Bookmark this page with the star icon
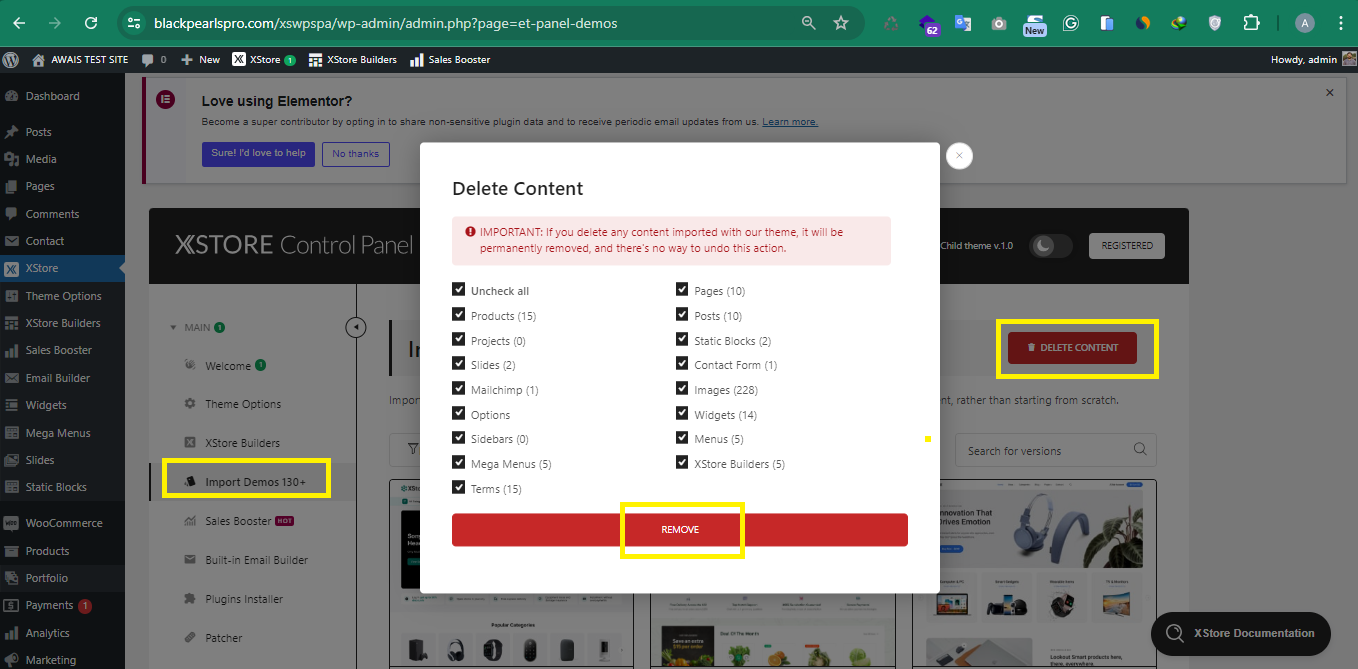The width and height of the screenshot is (1358, 669). 841,22
